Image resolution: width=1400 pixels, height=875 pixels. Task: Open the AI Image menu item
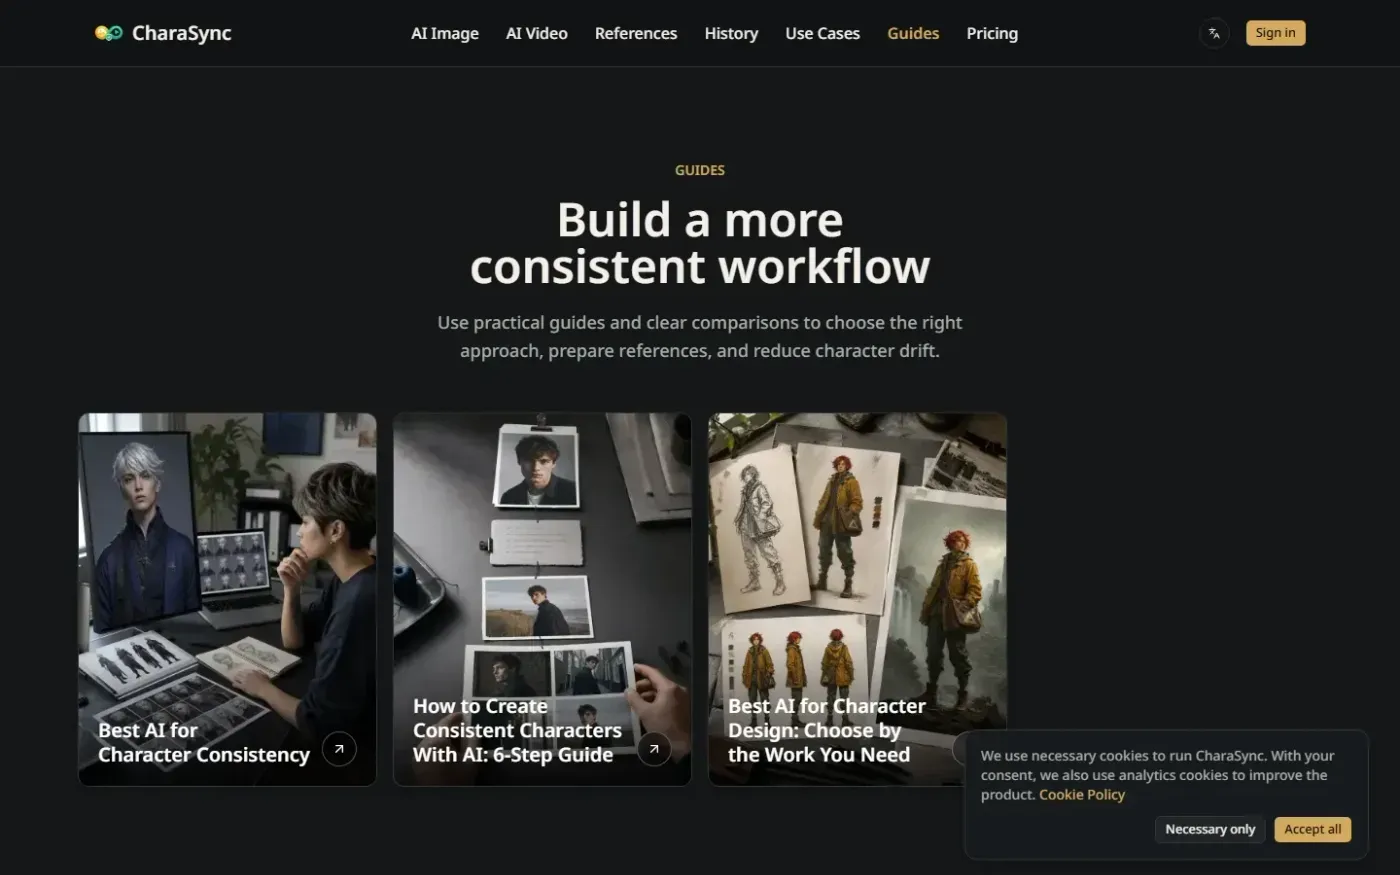[x=445, y=33]
